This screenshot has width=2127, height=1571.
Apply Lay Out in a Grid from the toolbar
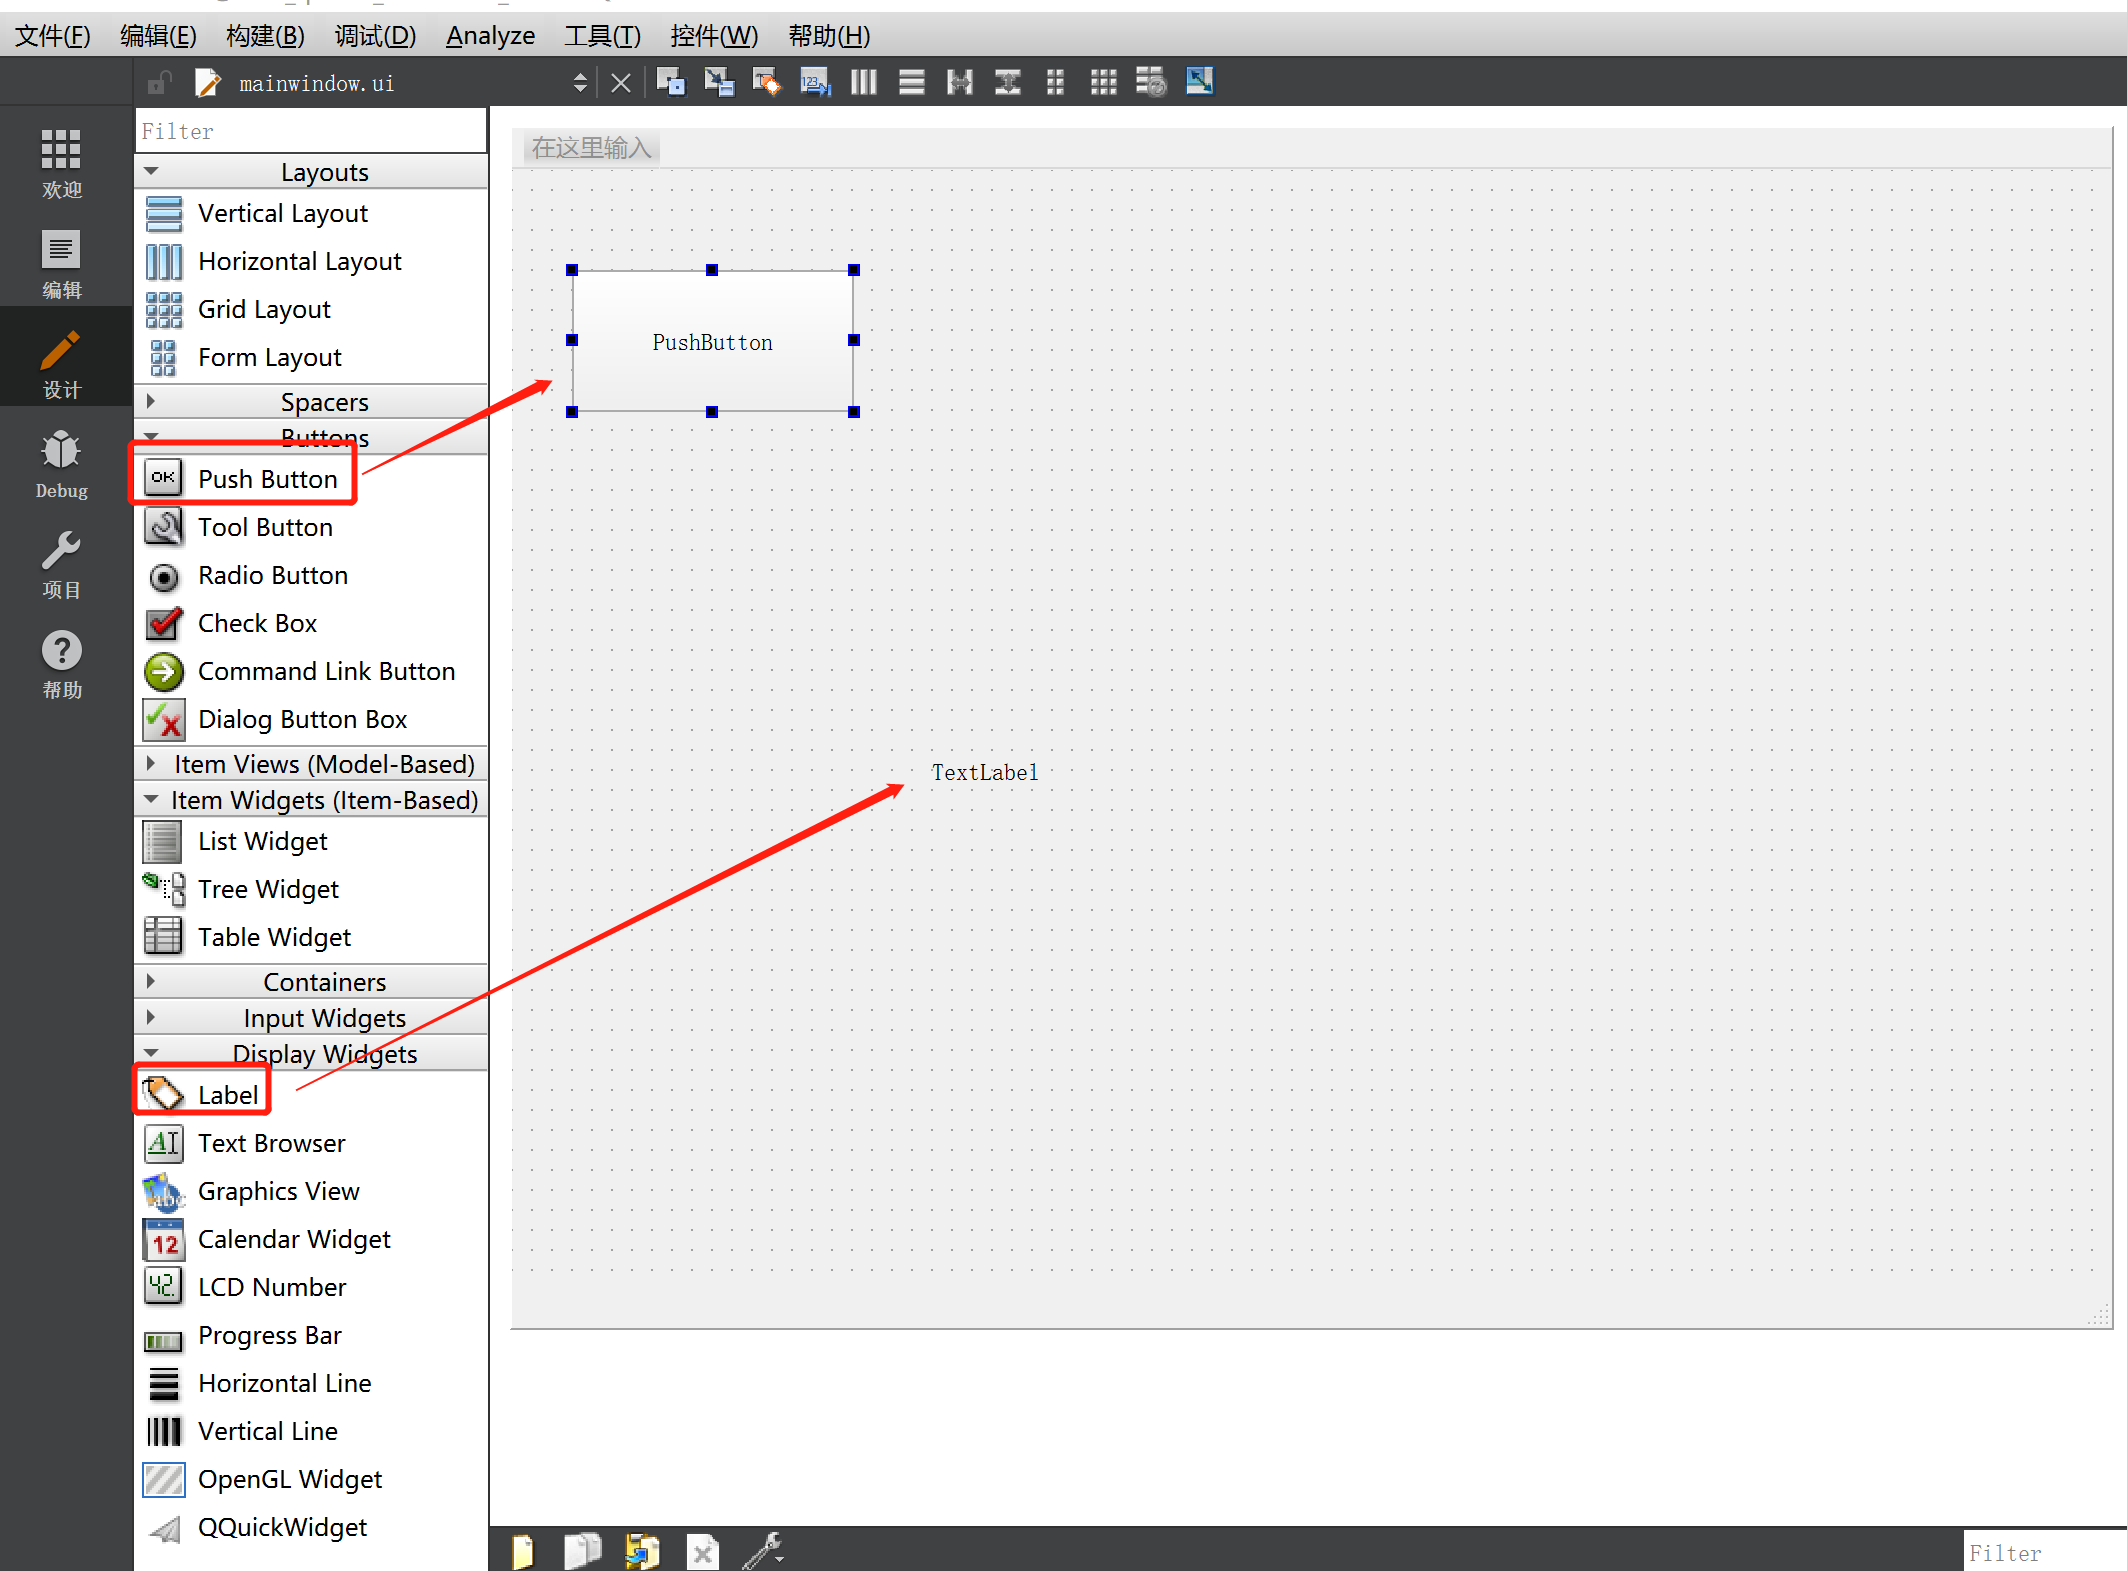coord(1103,82)
